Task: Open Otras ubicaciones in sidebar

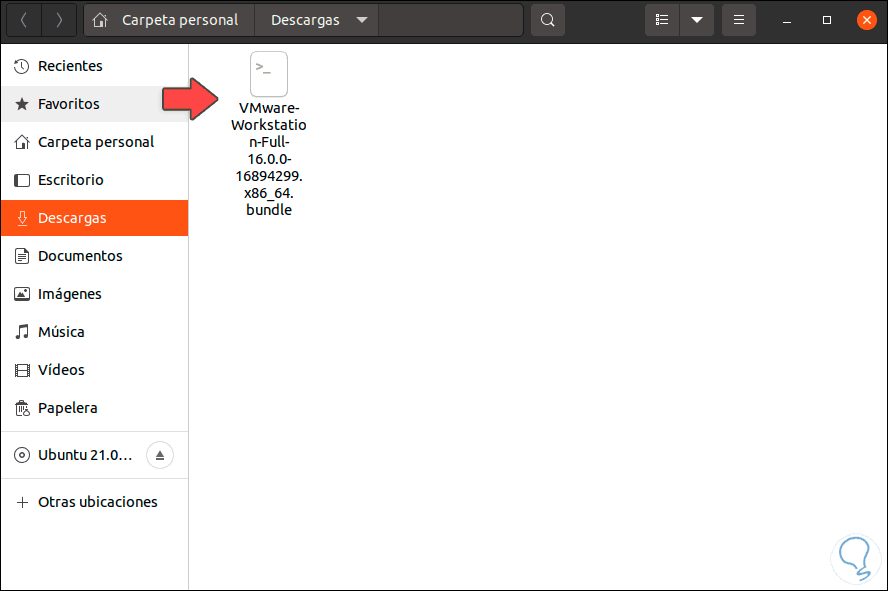Action: (95, 502)
